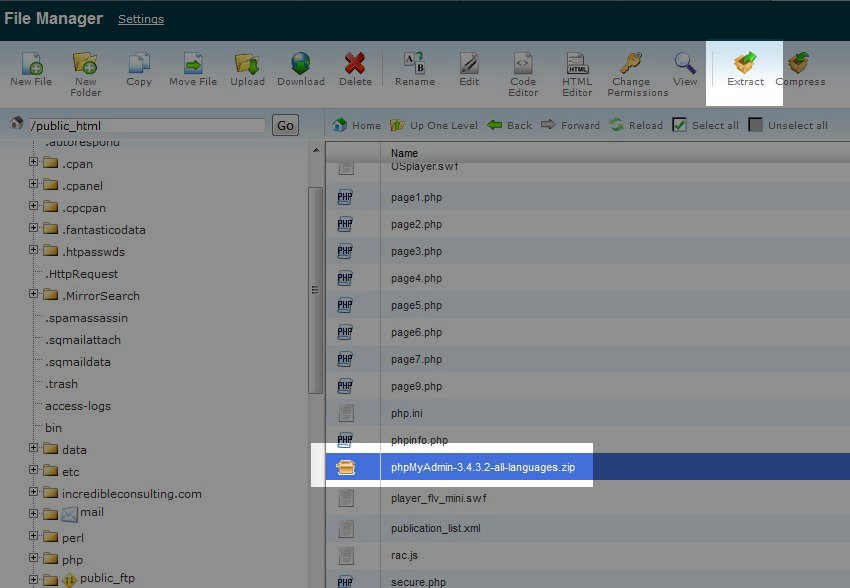
Task: Open the Settings link
Action: pos(140,19)
